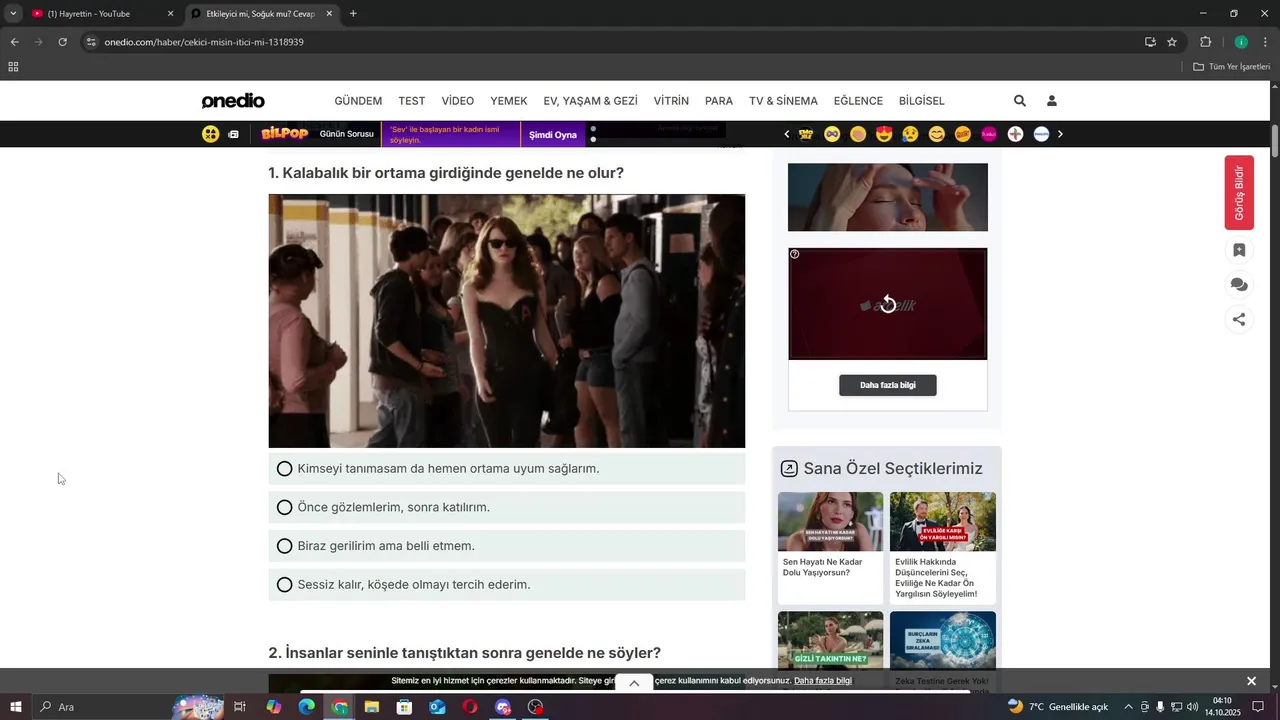The width and height of the screenshot is (1280, 720).
Task: Open EV, YAŞAM & GEZİ menu
Action: [590, 101]
